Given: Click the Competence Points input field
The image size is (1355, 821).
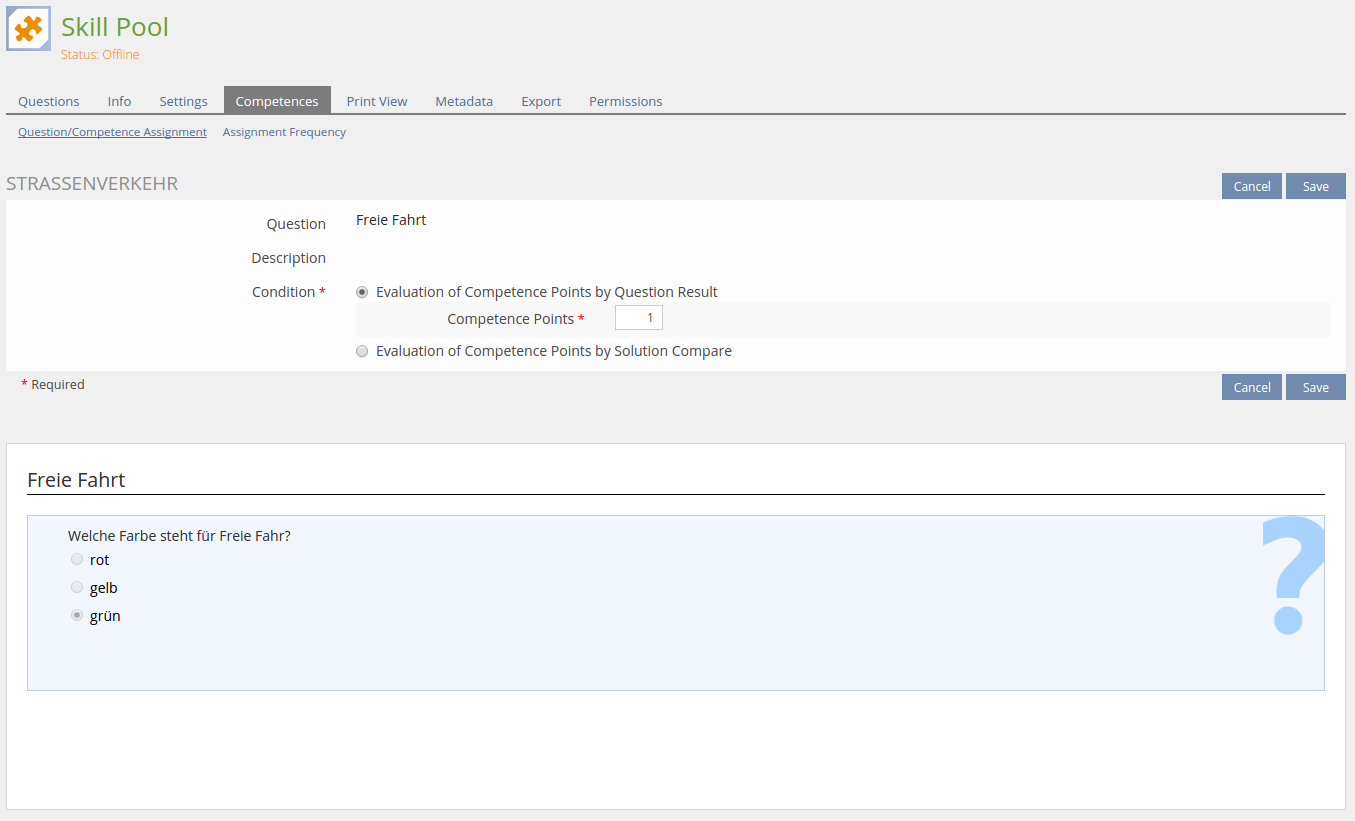Looking at the screenshot, I should point(638,318).
